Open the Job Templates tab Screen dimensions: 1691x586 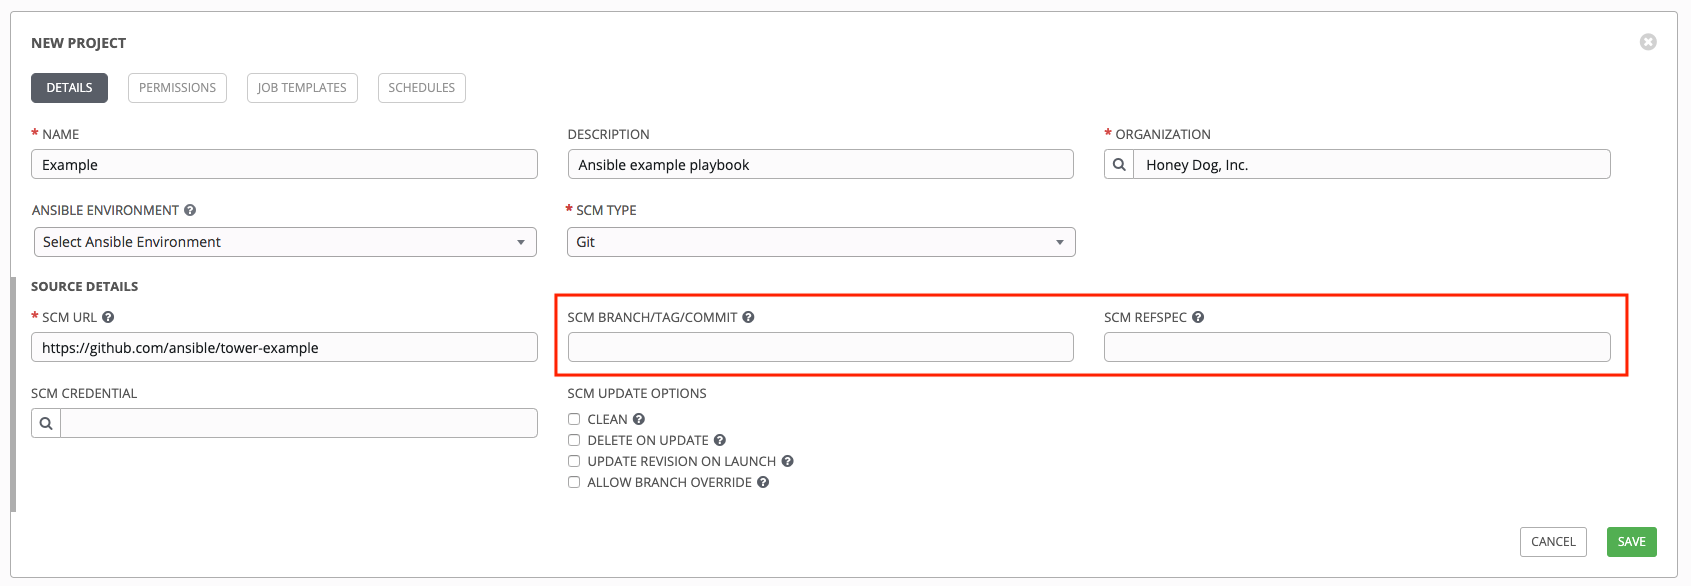coord(302,88)
